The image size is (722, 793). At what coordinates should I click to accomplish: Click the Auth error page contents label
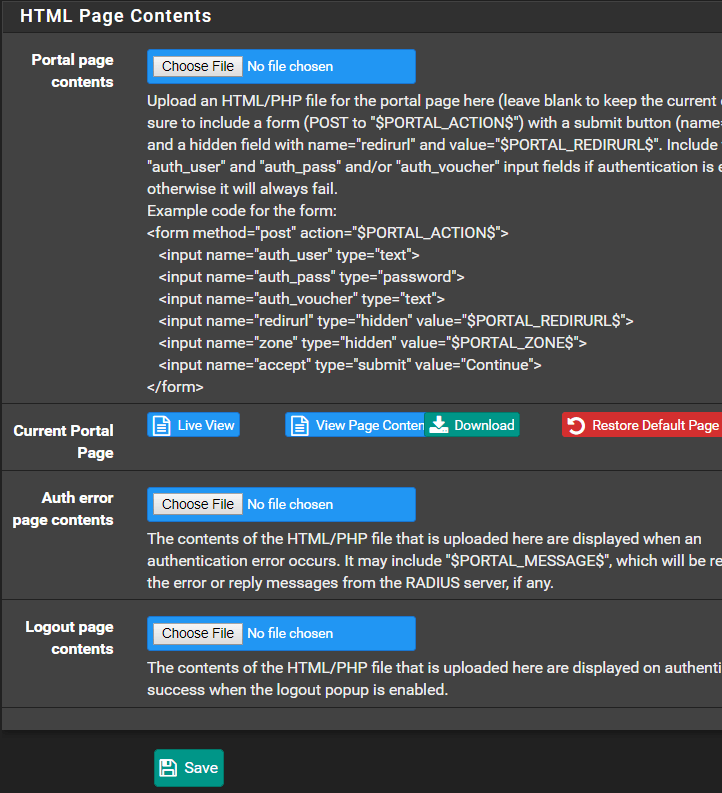(64, 508)
